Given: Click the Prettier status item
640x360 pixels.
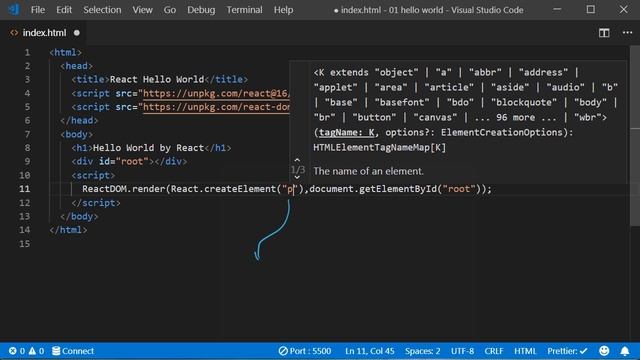Looking at the screenshot, I should click(567, 351).
